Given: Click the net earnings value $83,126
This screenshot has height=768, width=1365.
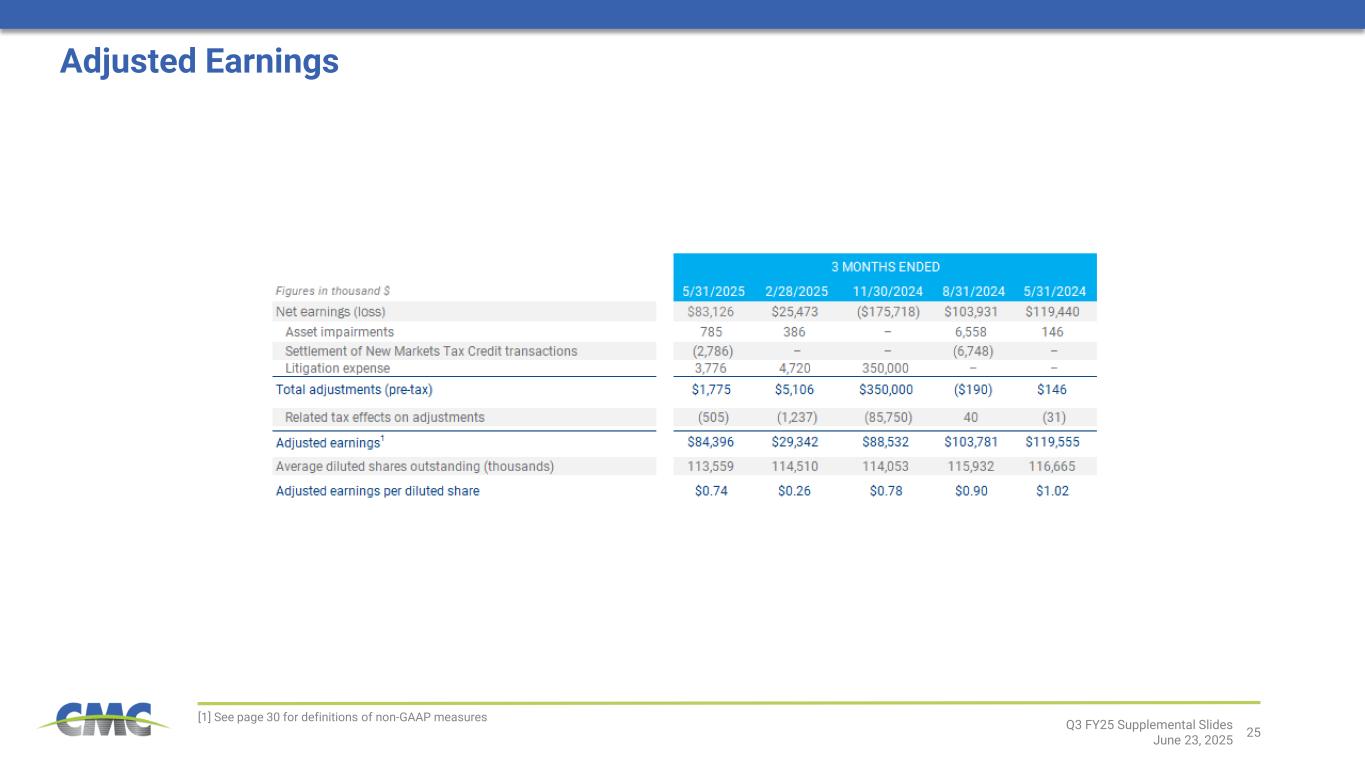Looking at the screenshot, I should (711, 311).
